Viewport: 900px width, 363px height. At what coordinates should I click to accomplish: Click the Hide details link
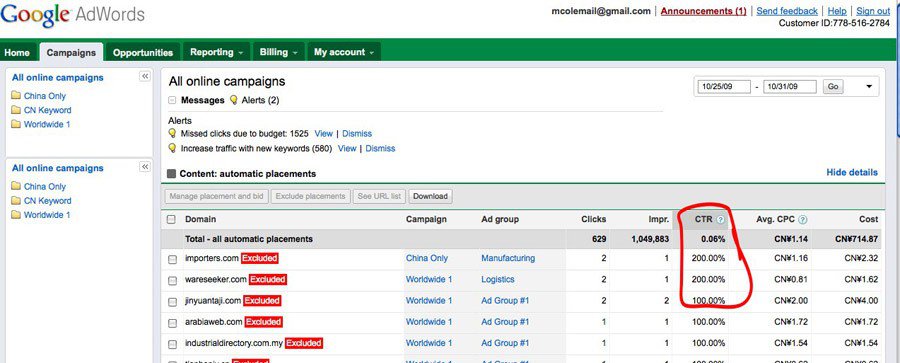pyautogui.click(x=852, y=172)
